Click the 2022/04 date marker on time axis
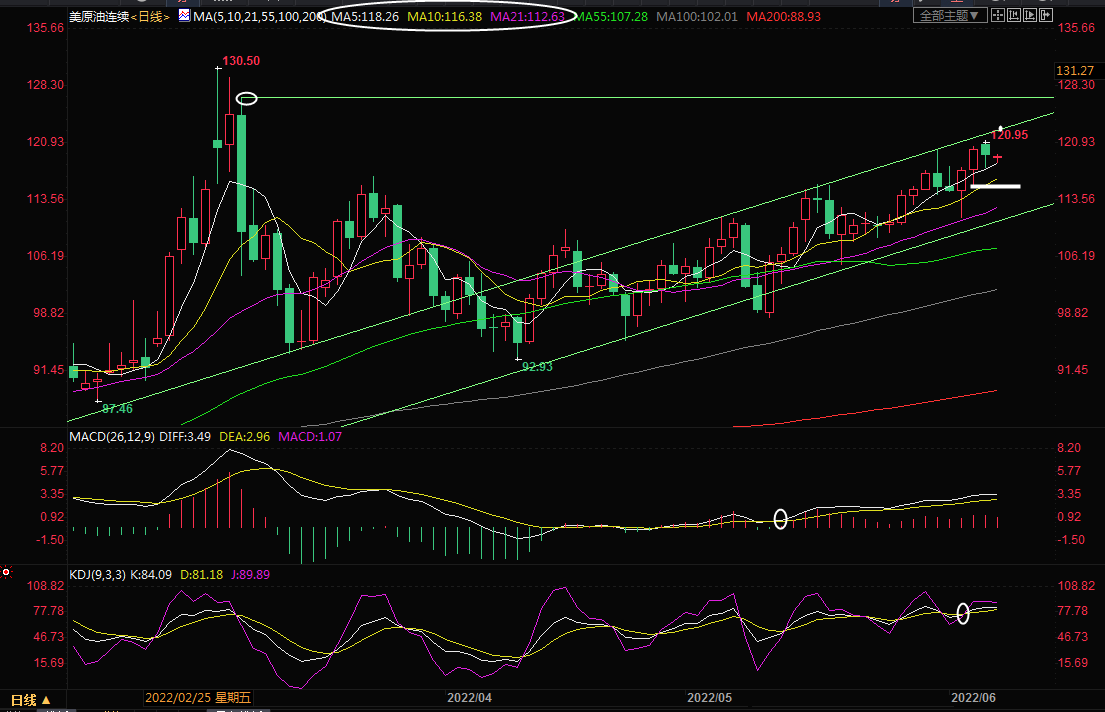Screen dimensions: 1105x712 [469, 695]
